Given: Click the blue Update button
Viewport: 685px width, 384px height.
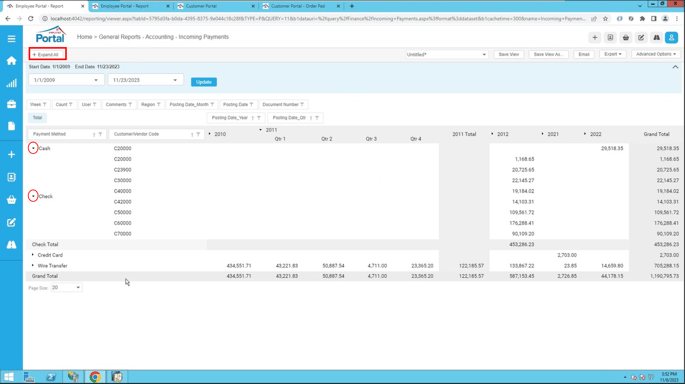Looking at the screenshot, I should pyautogui.click(x=204, y=82).
